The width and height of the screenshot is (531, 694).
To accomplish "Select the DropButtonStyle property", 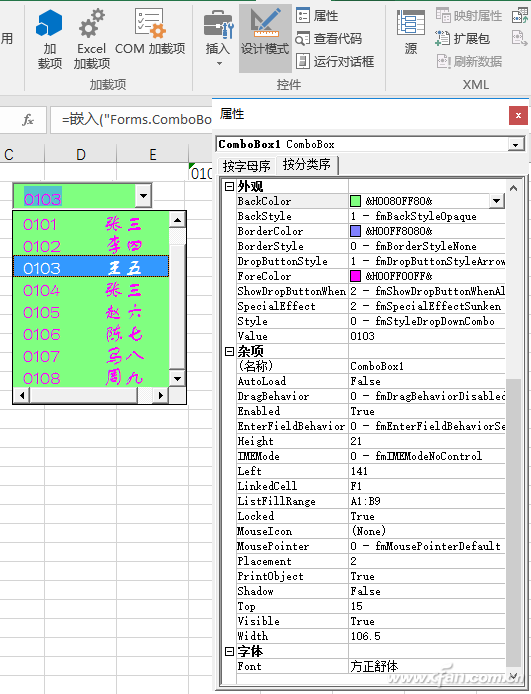I will point(371,261).
